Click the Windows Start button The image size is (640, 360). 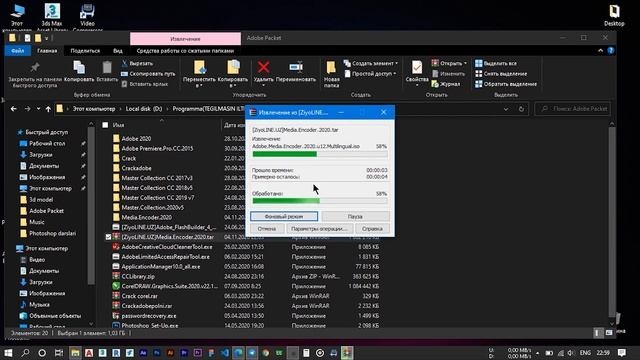(8, 353)
